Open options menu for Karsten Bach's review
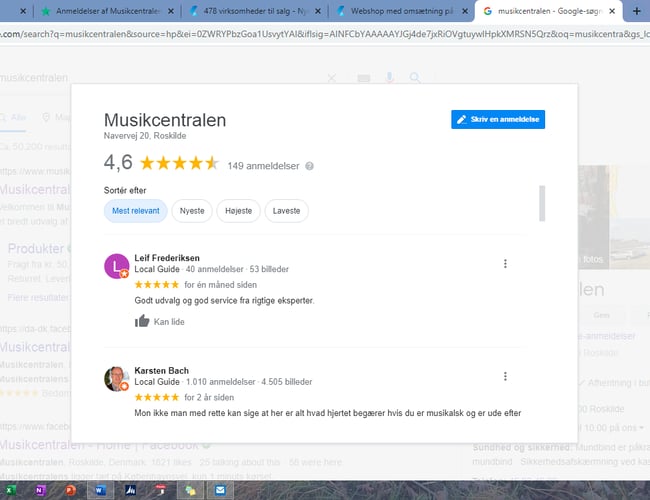This screenshot has height=500, width=650. [x=505, y=376]
